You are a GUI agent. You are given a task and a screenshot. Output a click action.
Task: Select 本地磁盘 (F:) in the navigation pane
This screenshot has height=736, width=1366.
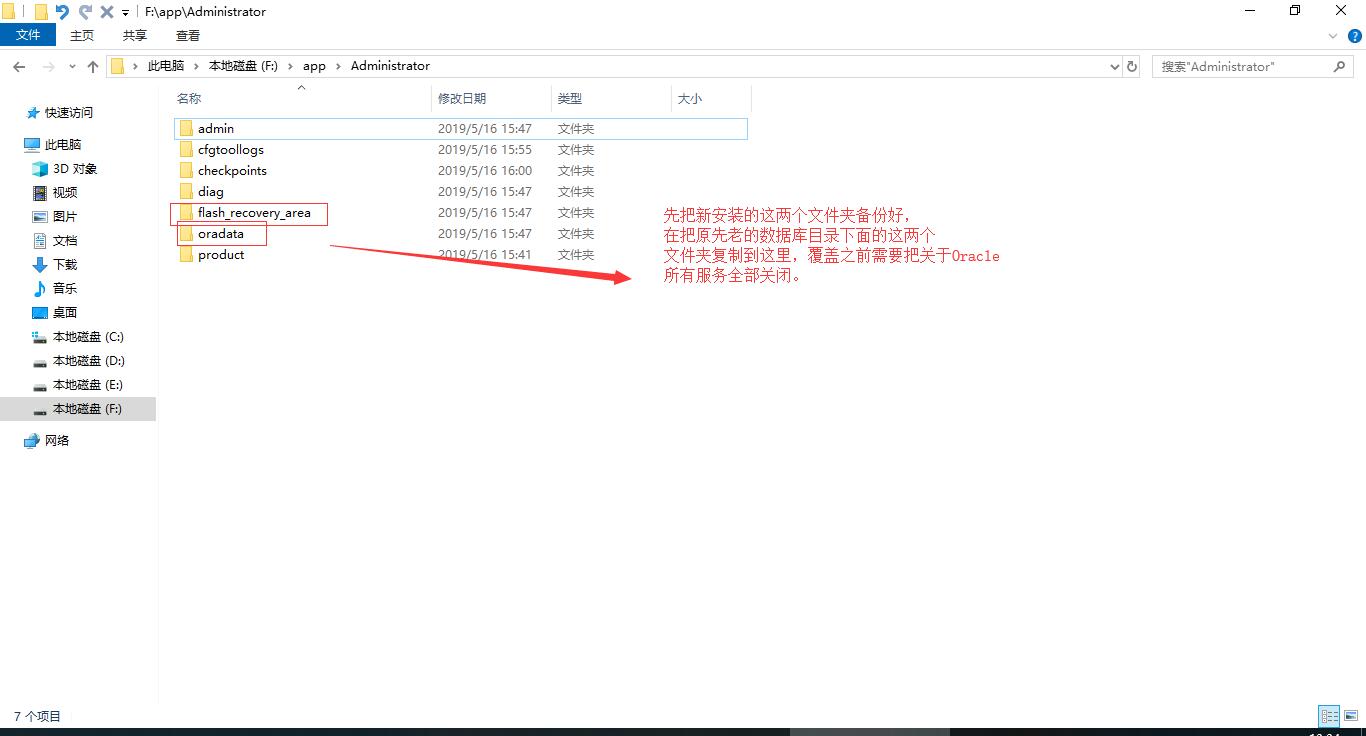pyautogui.click(x=78, y=409)
